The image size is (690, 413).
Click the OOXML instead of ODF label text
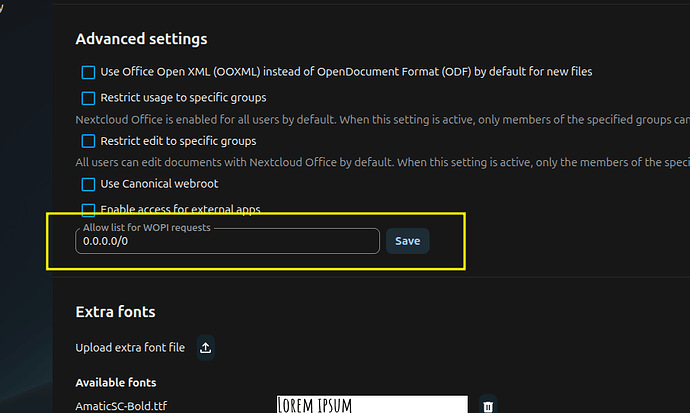(x=346, y=72)
